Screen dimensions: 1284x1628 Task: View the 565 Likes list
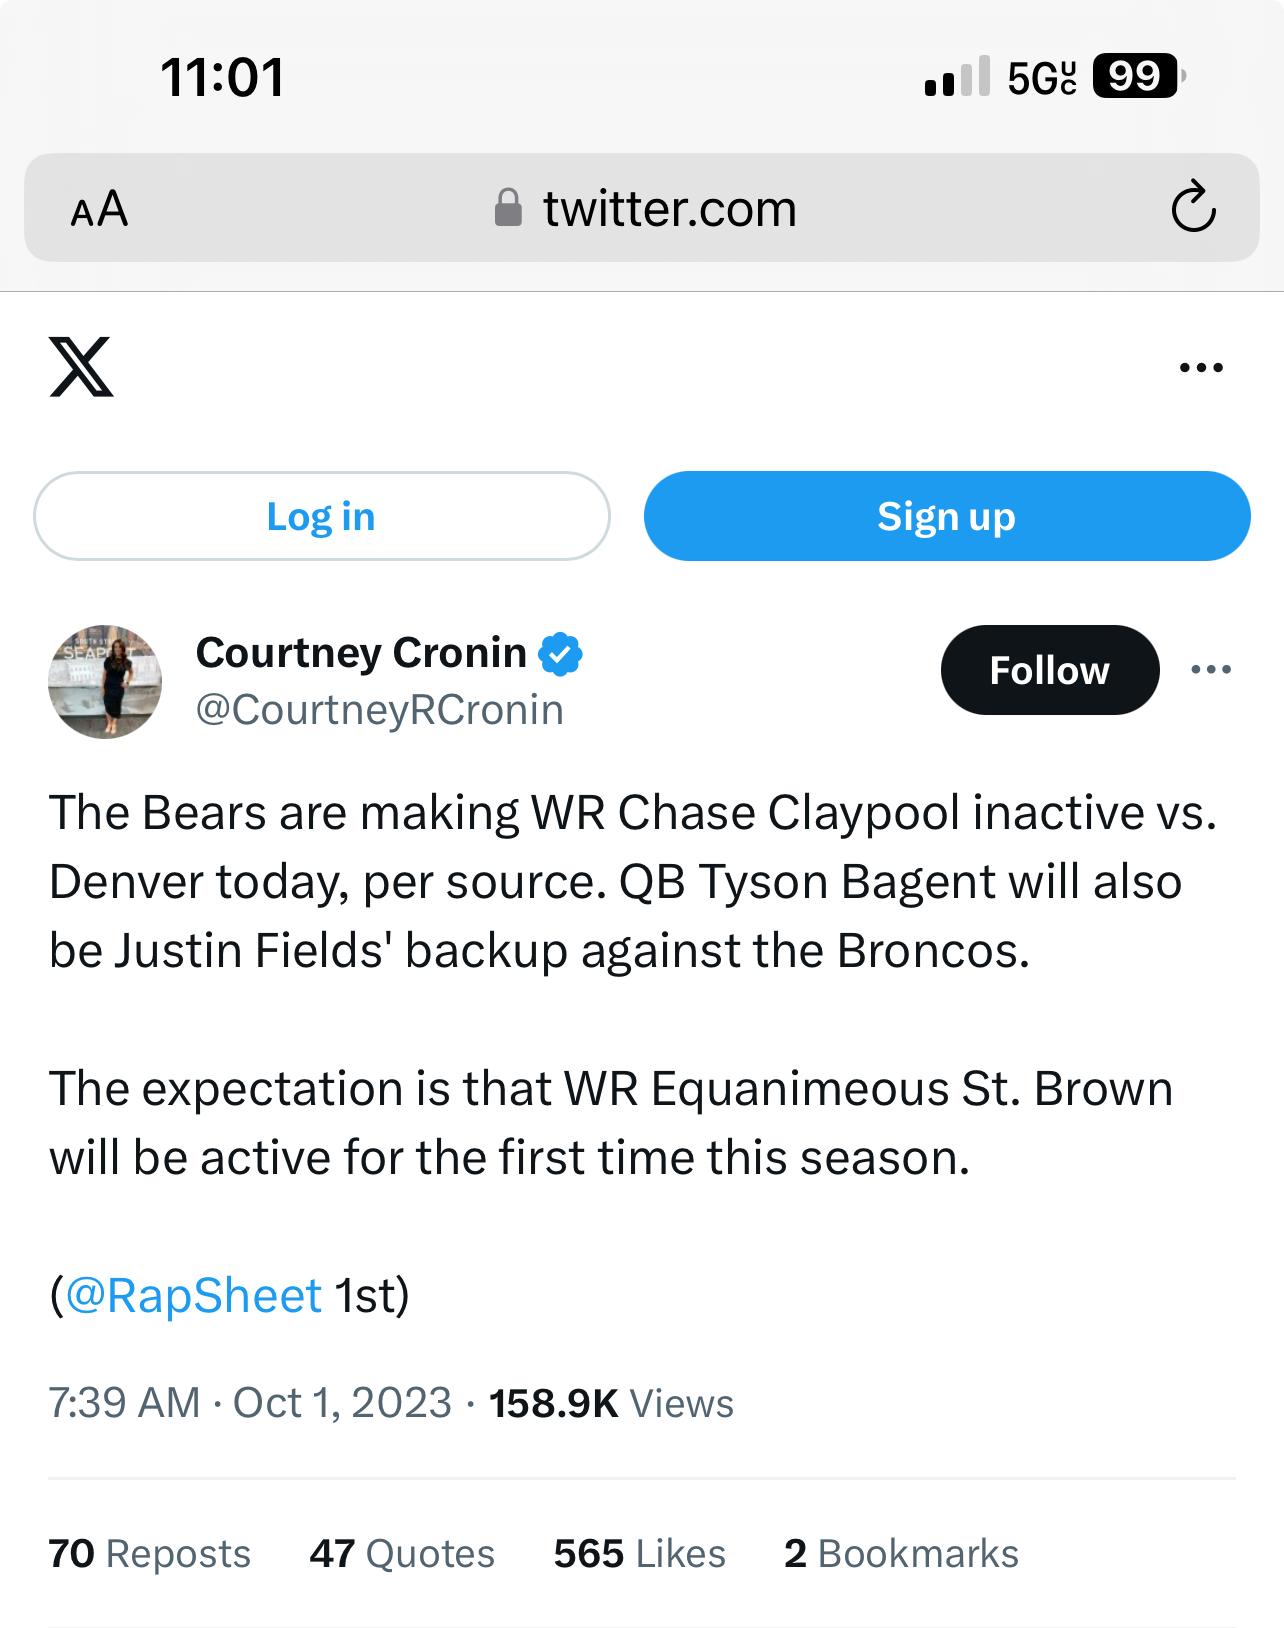tap(640, 1554)
